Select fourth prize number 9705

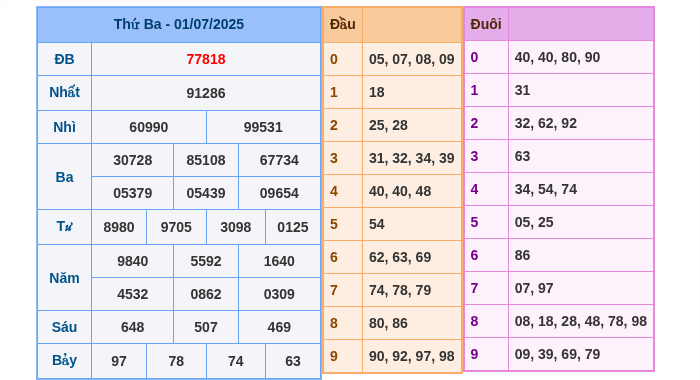click(x=176, y=227)
